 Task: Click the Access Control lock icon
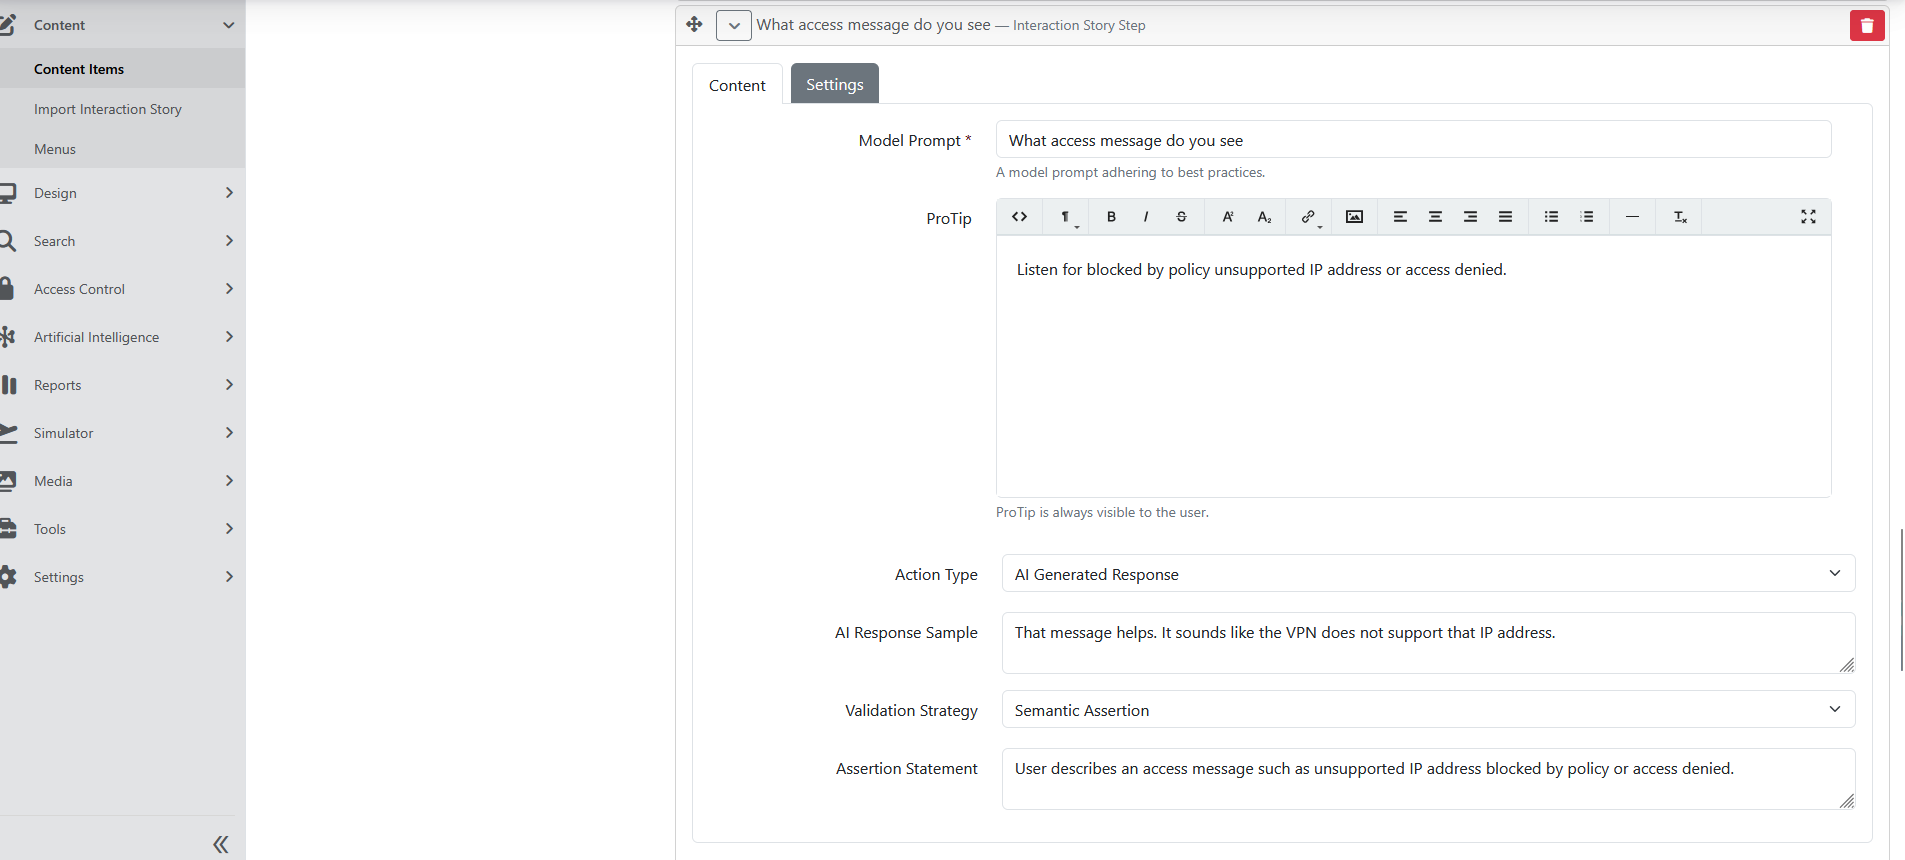pyautogui.click(x=7, y=289)
